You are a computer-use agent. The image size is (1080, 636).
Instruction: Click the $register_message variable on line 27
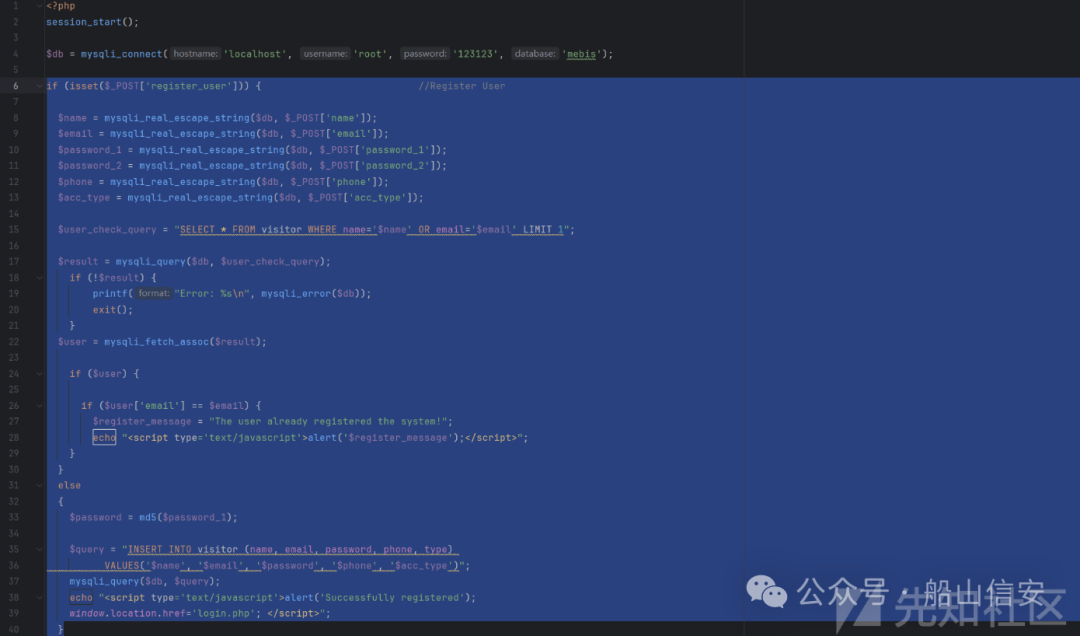coord(142,422)
